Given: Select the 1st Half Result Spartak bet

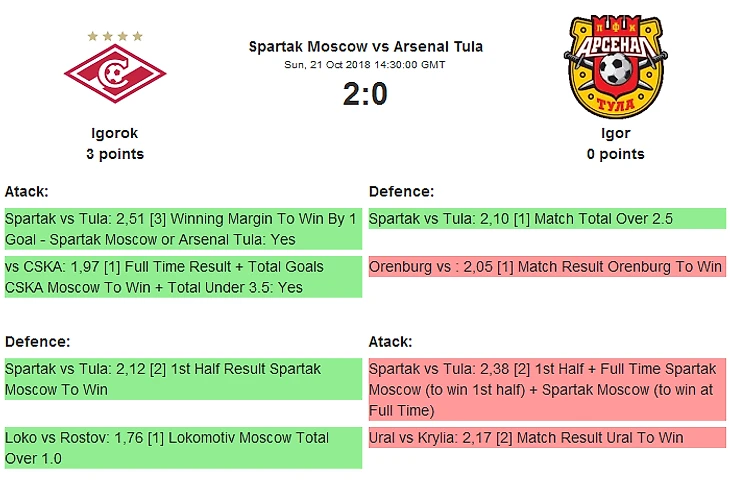Looking at the screenshot, I should (181, 379).
